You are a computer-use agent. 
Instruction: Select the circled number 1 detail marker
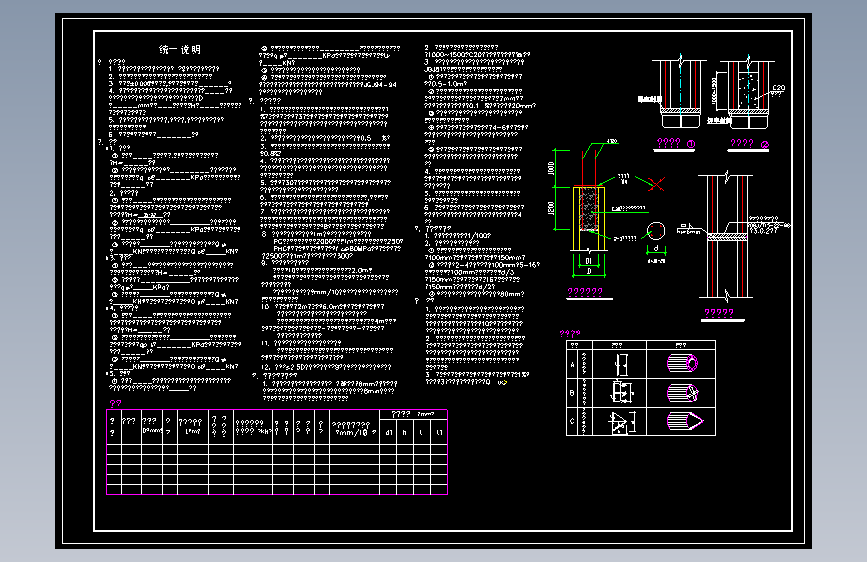tap(691, 144)
